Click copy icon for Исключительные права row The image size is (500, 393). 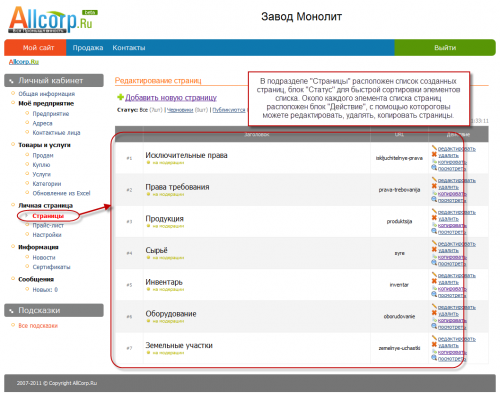[x=434, y=161]
